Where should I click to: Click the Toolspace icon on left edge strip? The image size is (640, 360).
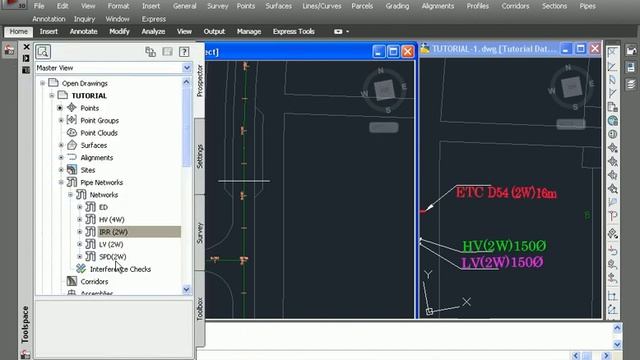point(9,50)
